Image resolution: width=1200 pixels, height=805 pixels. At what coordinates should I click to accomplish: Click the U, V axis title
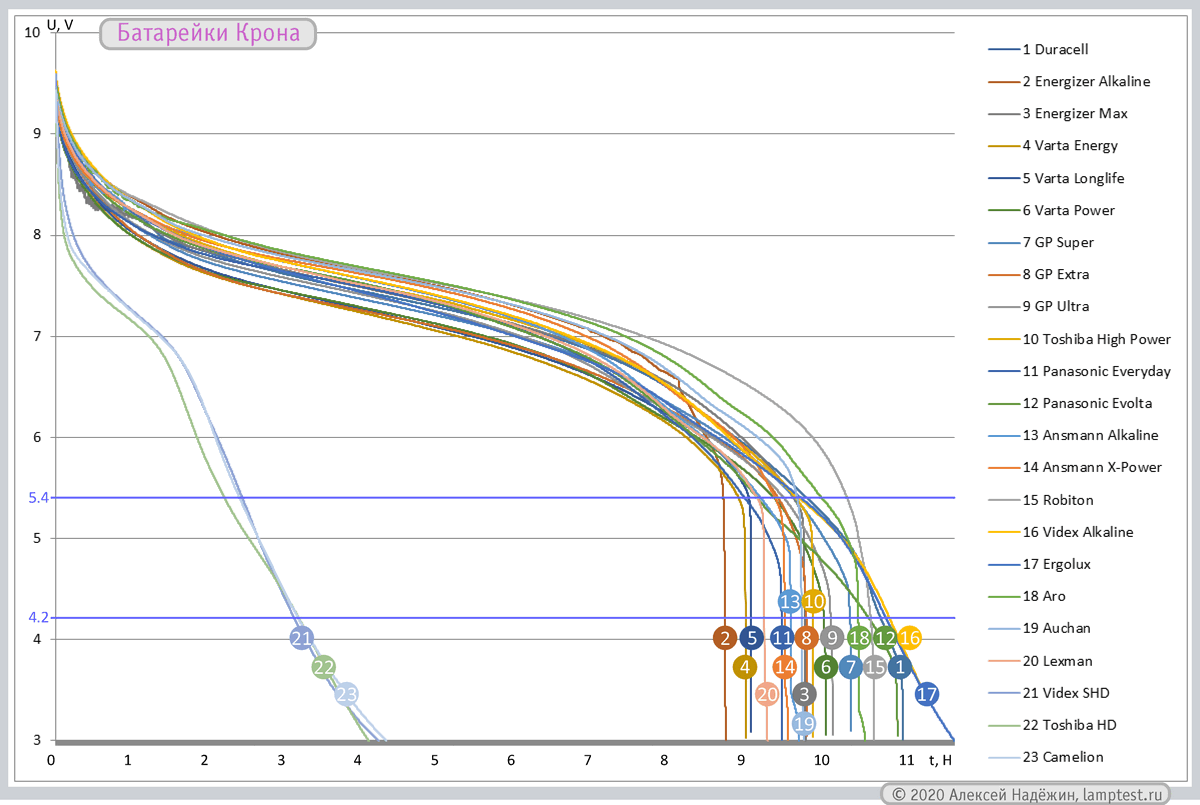coord(60,25)
